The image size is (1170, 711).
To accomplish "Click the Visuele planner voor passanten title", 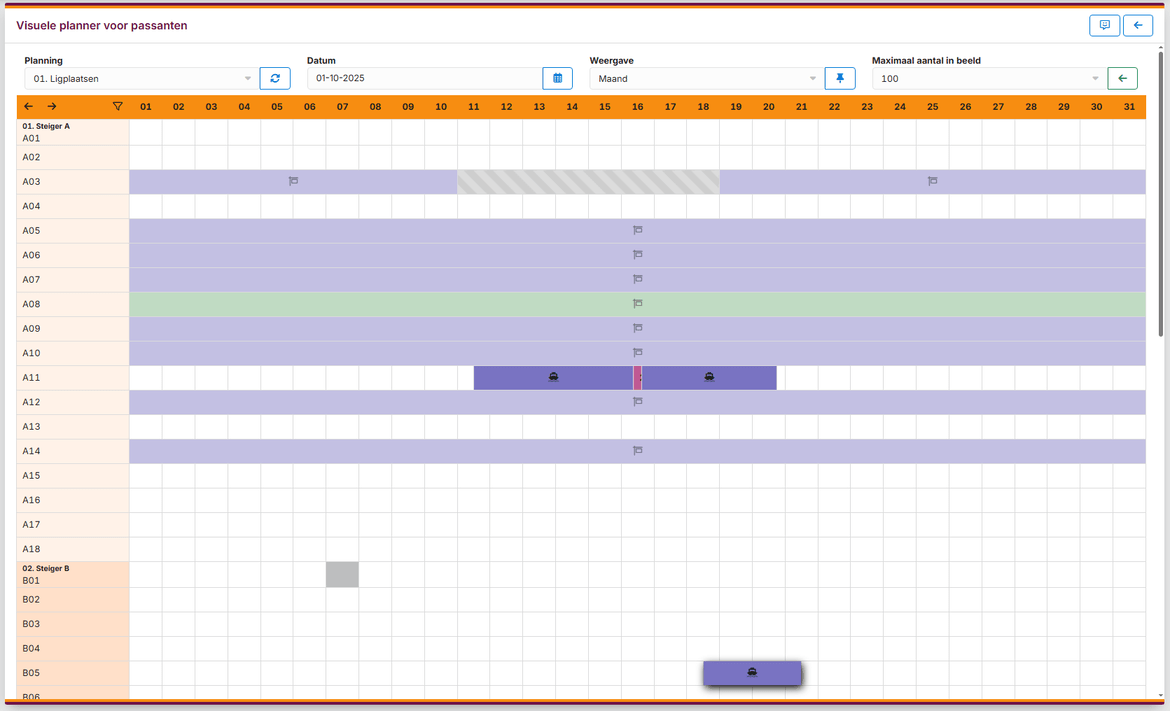I will [x=102, y=25].
